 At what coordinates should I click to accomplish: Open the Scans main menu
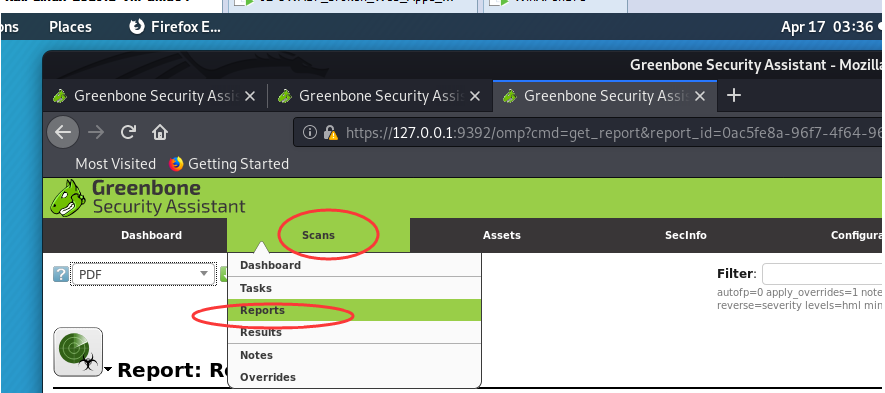click(x=318, y=235)
